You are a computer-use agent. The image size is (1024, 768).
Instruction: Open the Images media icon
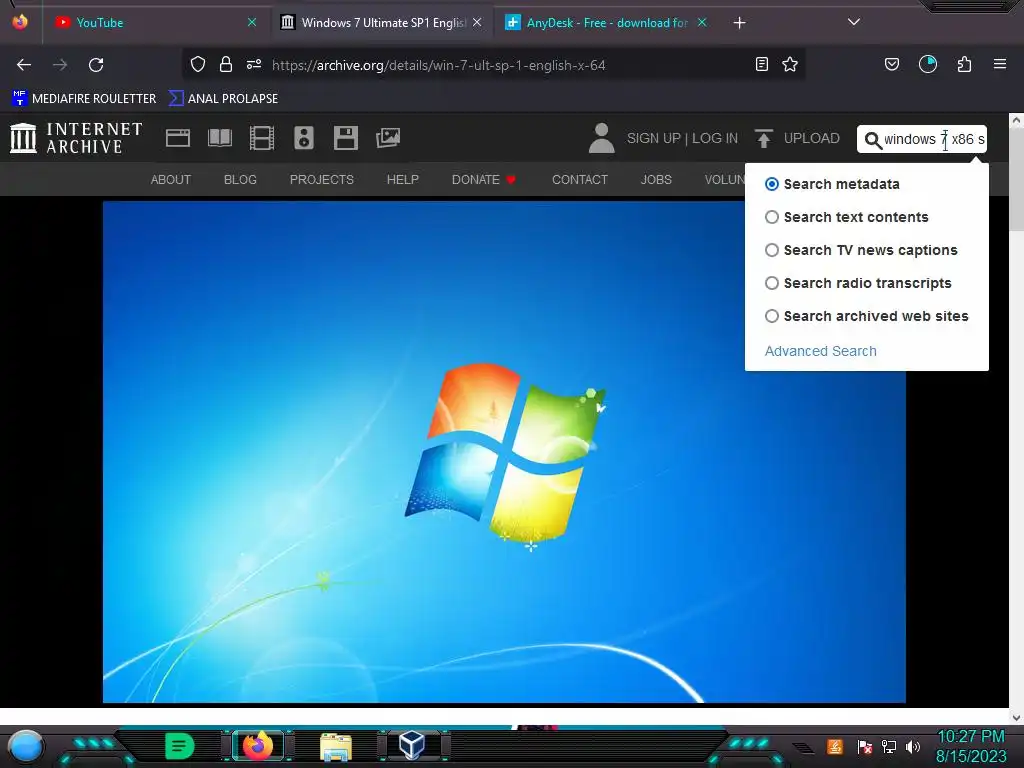388,138
